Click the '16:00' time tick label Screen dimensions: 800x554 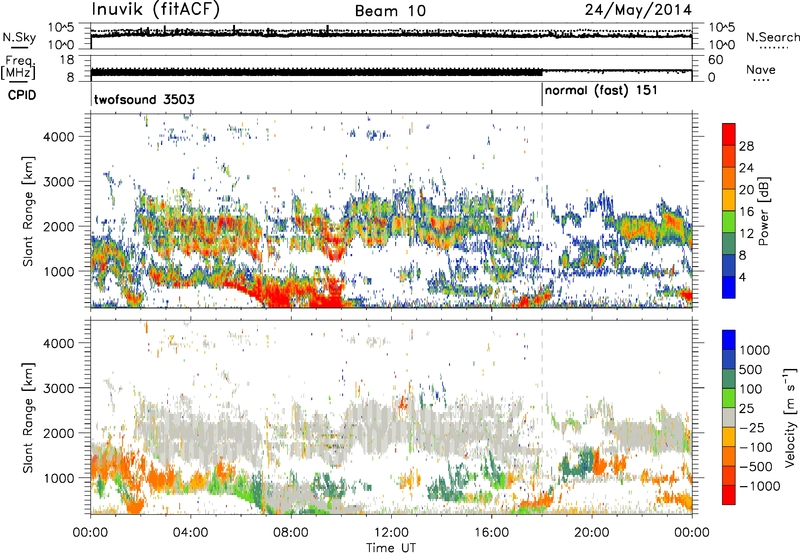[491, 533]
